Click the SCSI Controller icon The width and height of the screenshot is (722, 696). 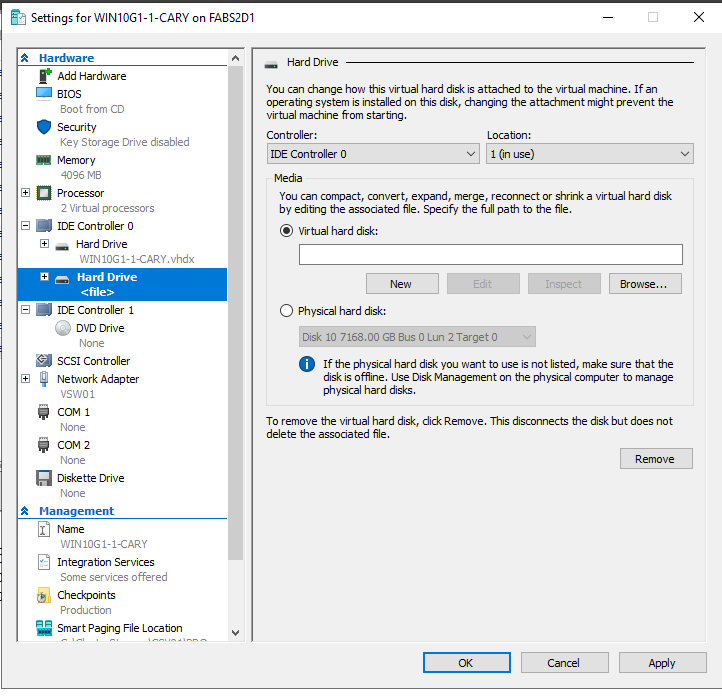[x=44, y=361]
